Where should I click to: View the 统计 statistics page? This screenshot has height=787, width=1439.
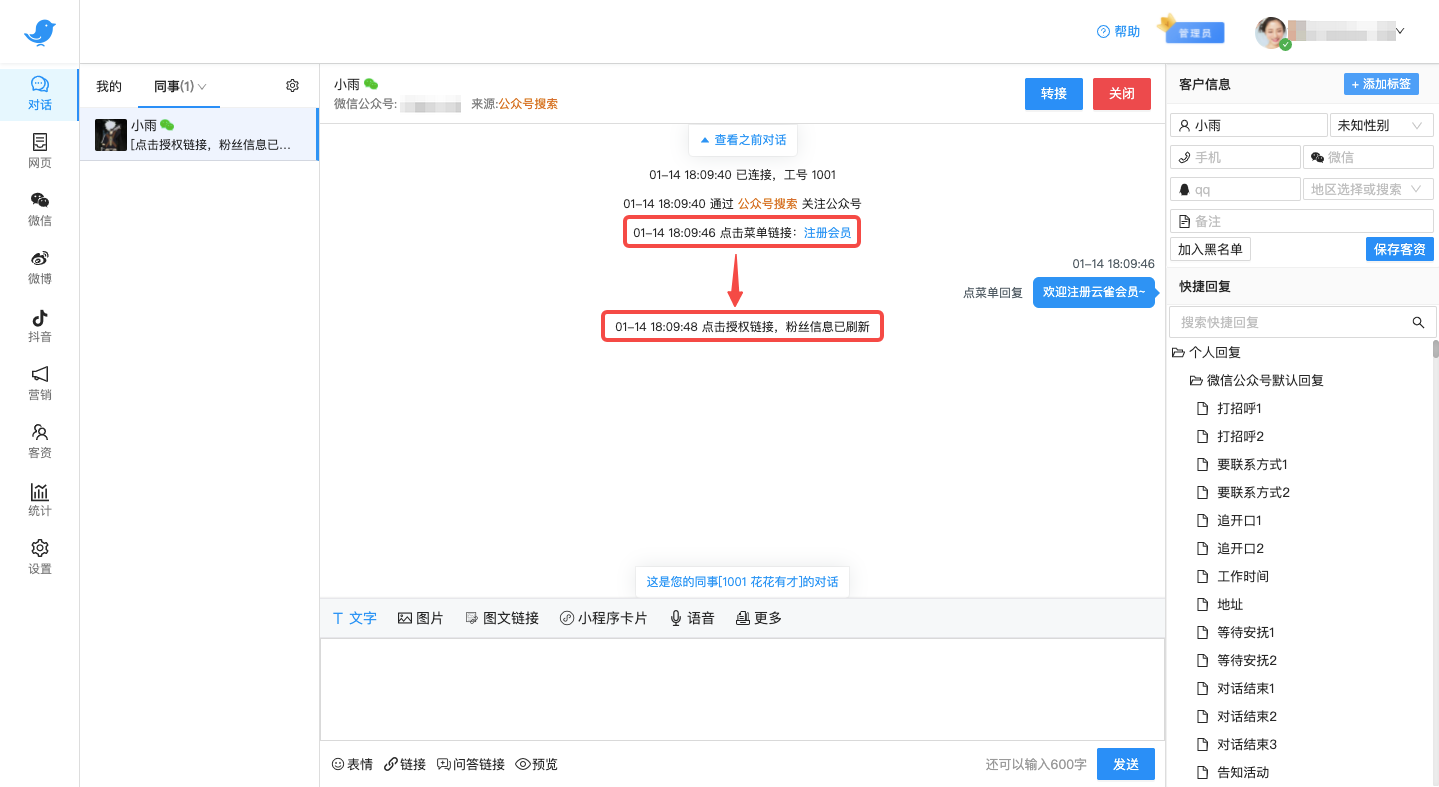pos(39,501)
